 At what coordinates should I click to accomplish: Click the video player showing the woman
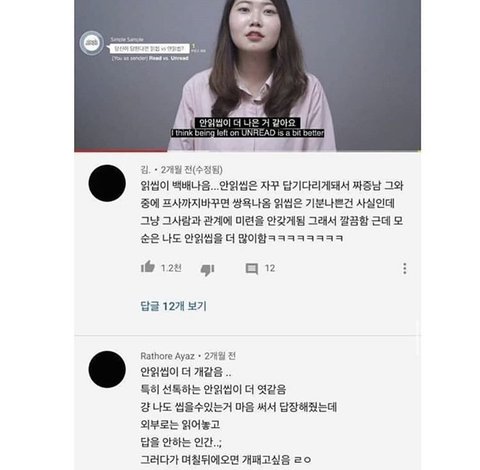tap(247, 75)
